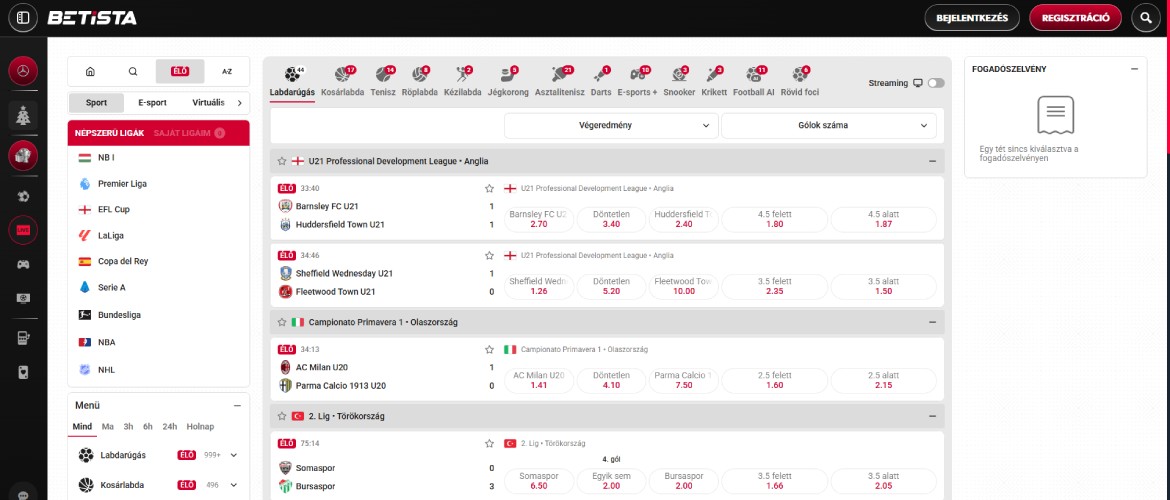Switch to the E-sport tab
Viewport: 1170px width, 500px height.
[x=152, y=103]
